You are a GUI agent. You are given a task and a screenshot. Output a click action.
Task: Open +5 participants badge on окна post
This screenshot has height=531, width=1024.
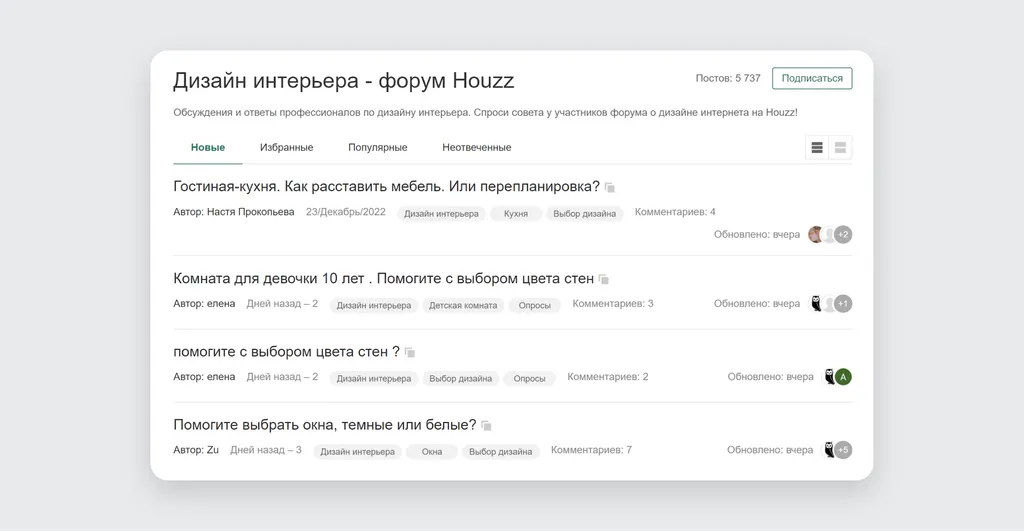point(843,450)
